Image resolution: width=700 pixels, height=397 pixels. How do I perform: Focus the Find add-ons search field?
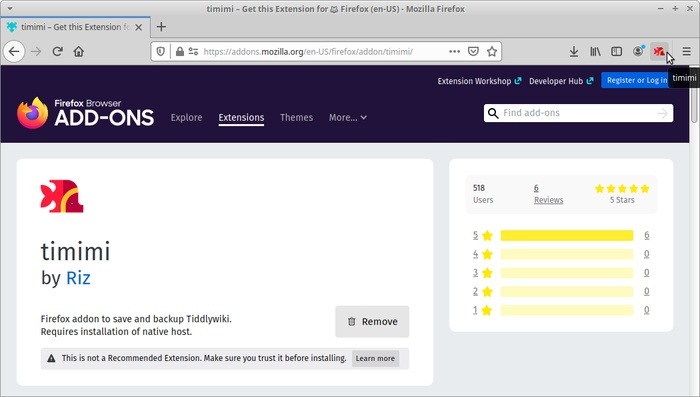(x=579, y=113)
